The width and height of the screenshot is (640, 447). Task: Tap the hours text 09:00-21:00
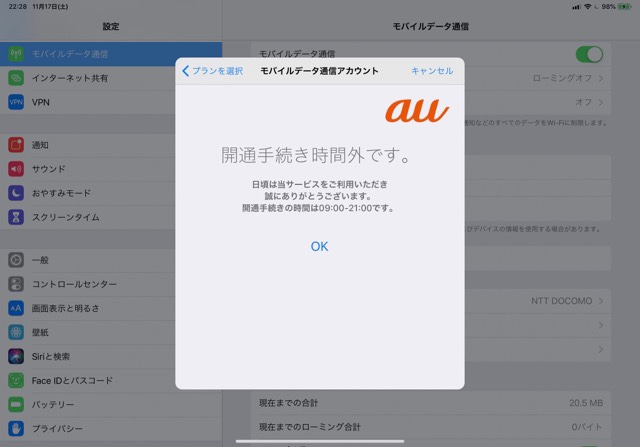(345, 208)
